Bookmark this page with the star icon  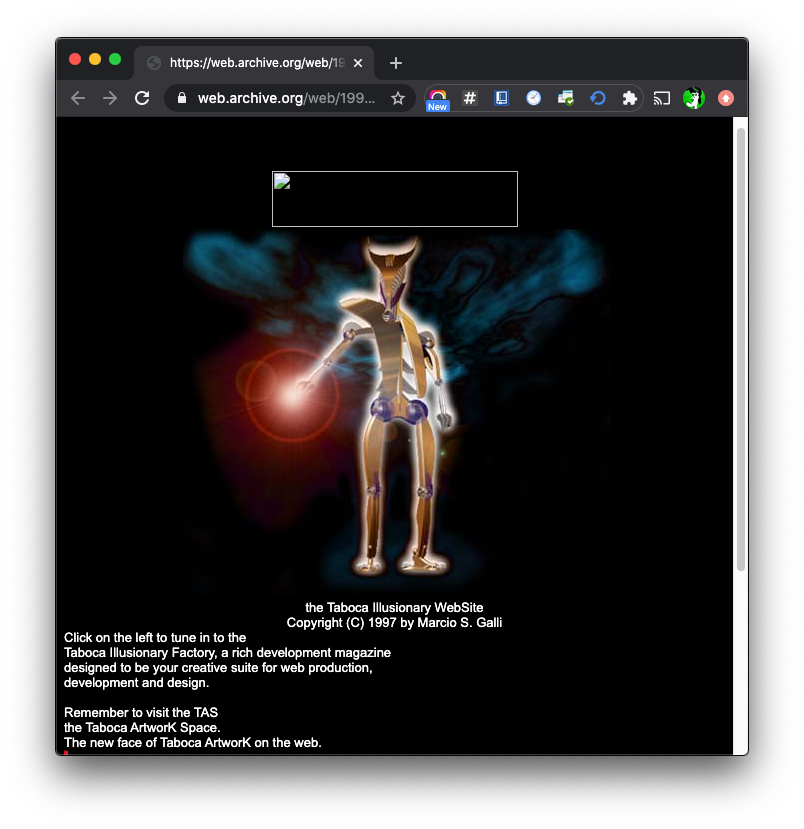pyautogui.click(x=397, y=98)
